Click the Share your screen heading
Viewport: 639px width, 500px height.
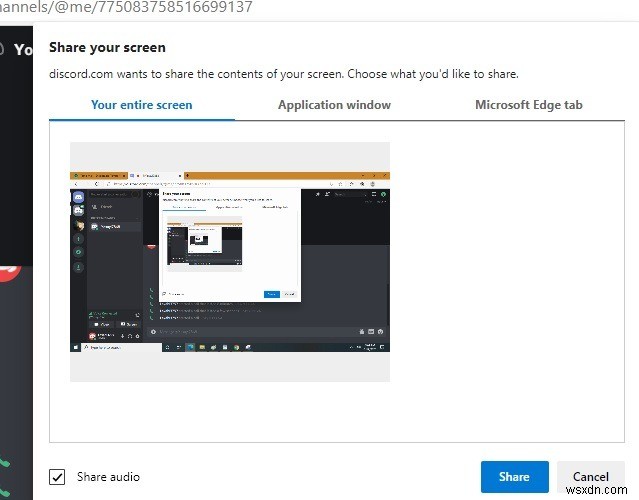pos(107,48)
